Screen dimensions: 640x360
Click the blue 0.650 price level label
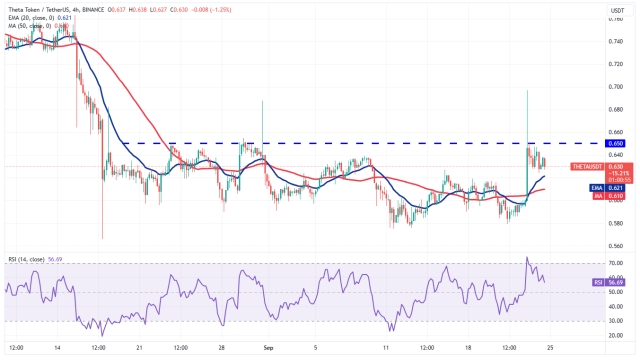(616, 143)
